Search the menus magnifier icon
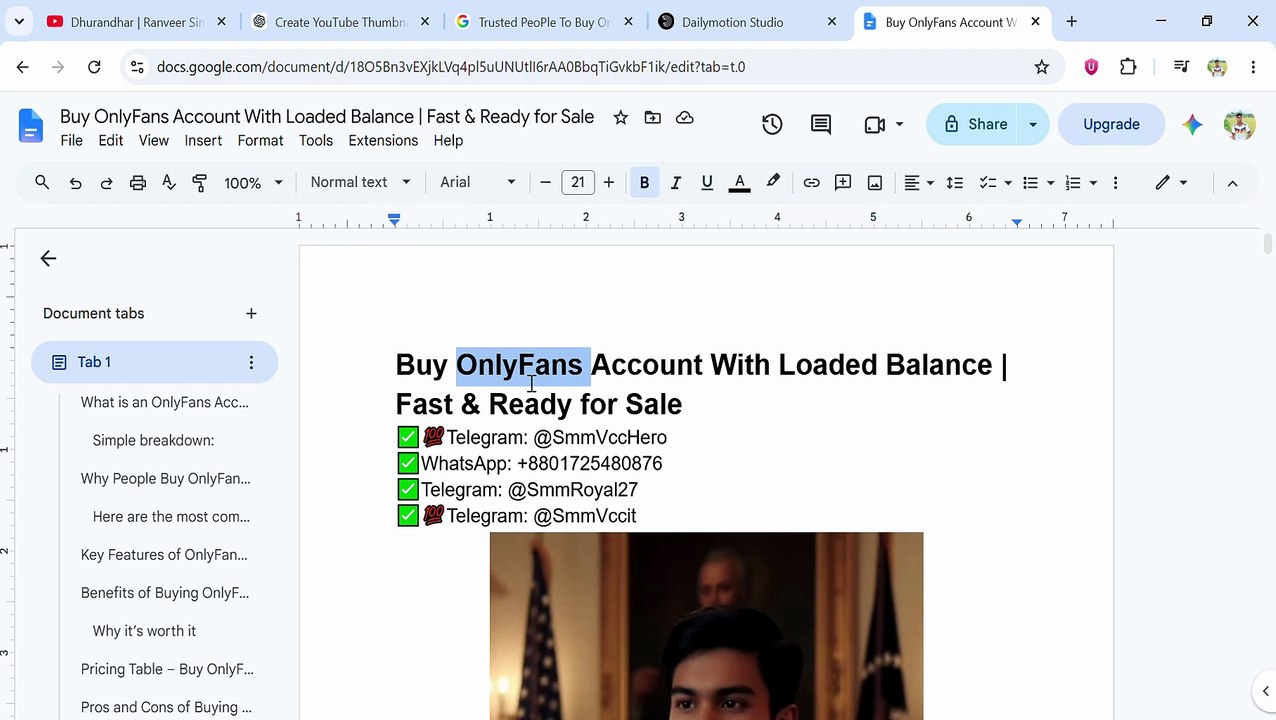This screenshot has height=720, width=1276. [42, 182]
